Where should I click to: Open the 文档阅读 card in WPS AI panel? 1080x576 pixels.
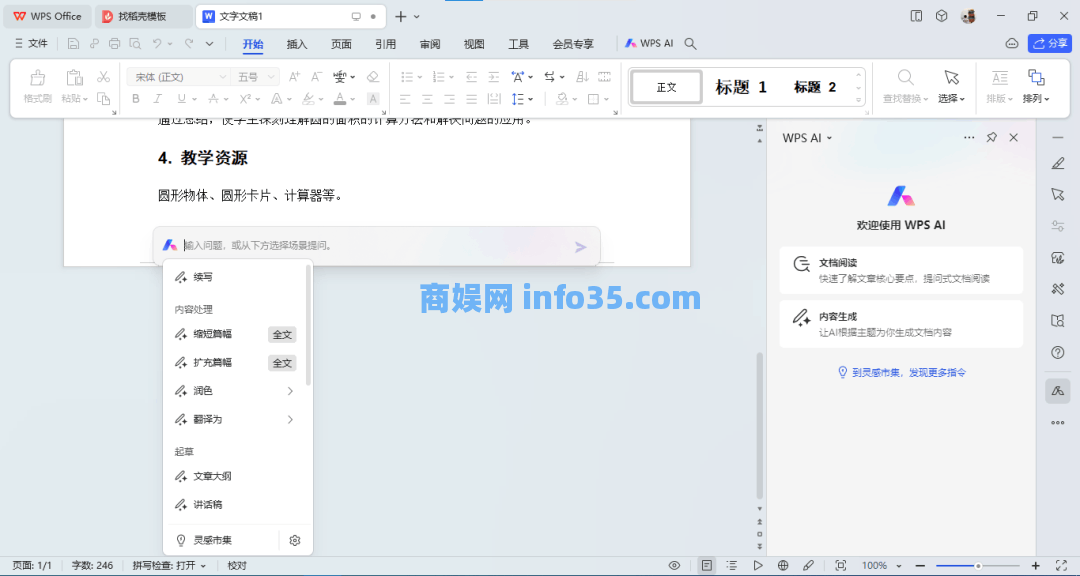click(901, 270)
